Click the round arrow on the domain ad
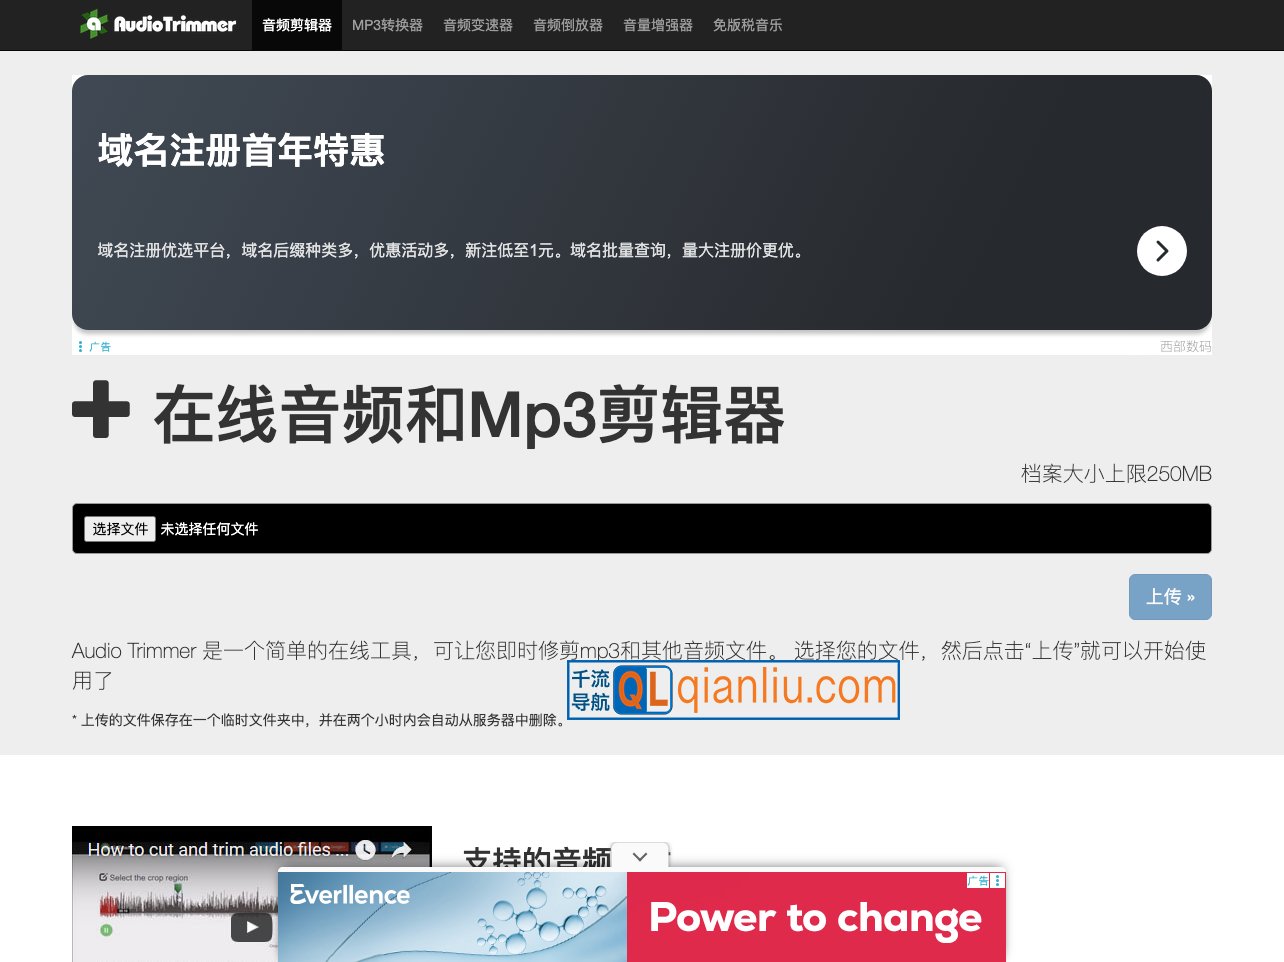The height and width of the screenshot is (962, 1284). click(1161, 251)
